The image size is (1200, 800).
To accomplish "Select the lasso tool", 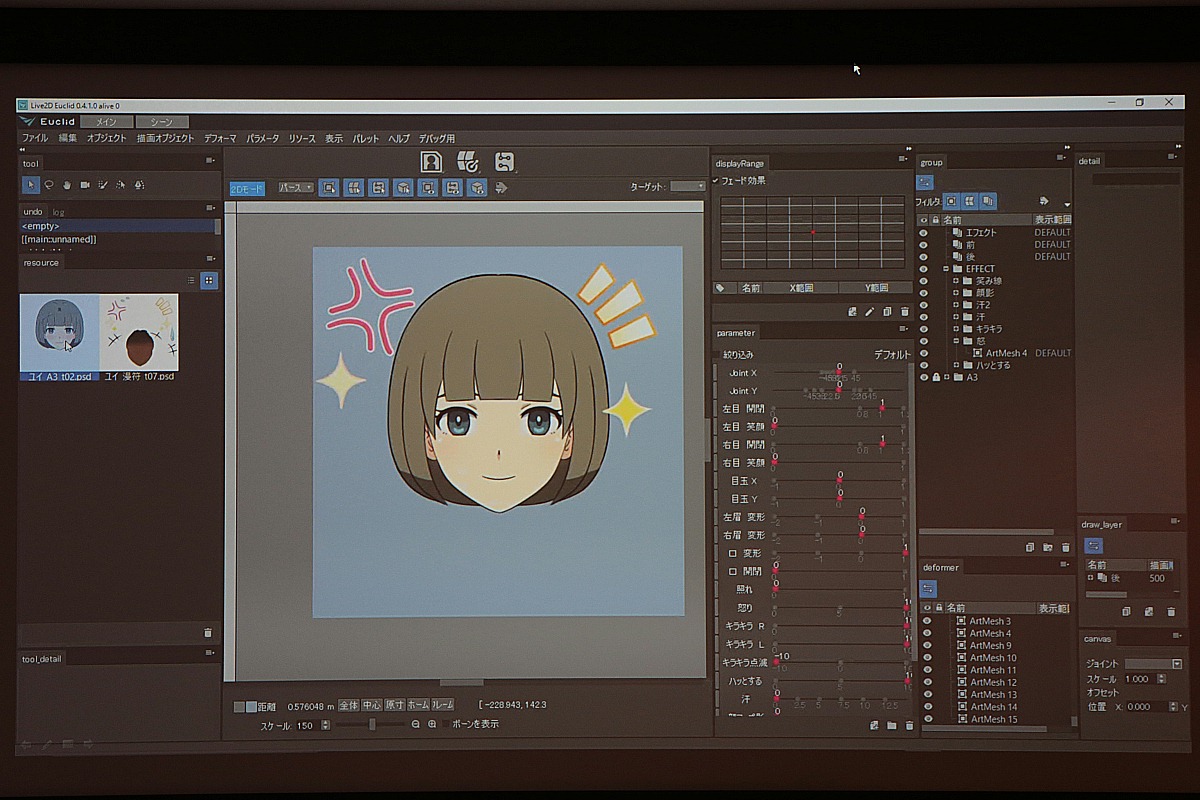I will pos(48,184).
